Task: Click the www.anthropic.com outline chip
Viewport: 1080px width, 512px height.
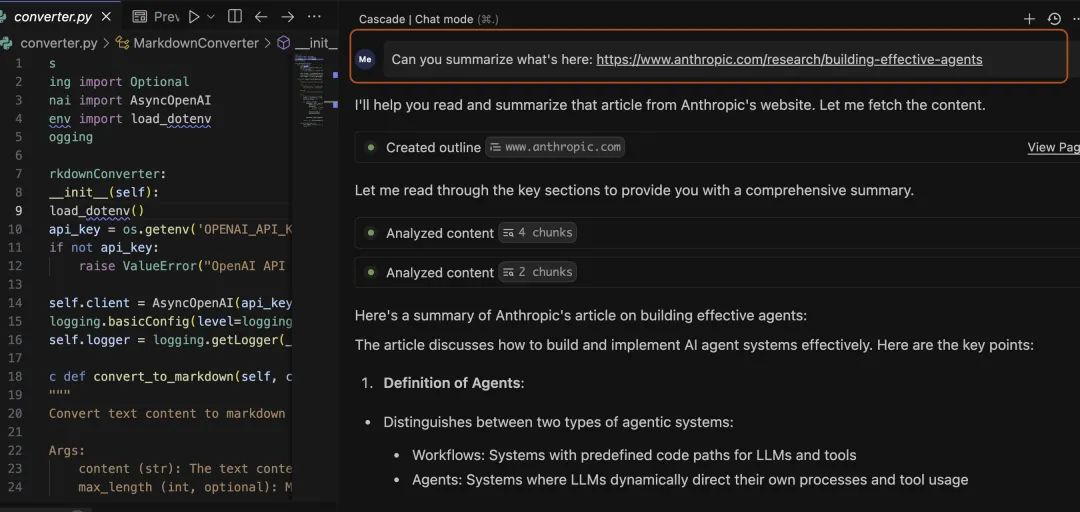Action: click(555, 147)
